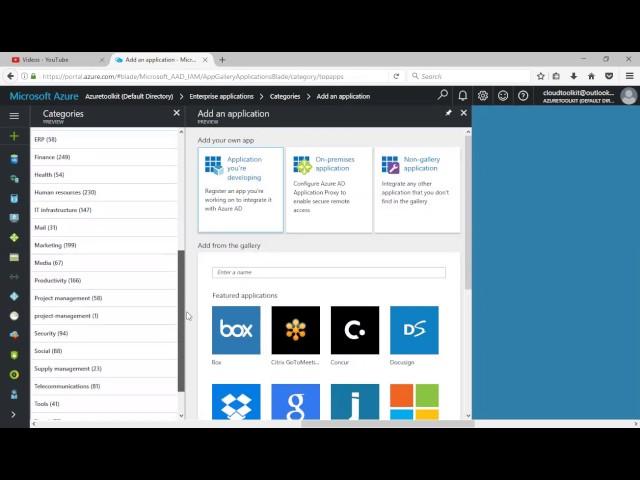640x480 pixels.
Task: Select the Project management (58) category
Action: 104,298
